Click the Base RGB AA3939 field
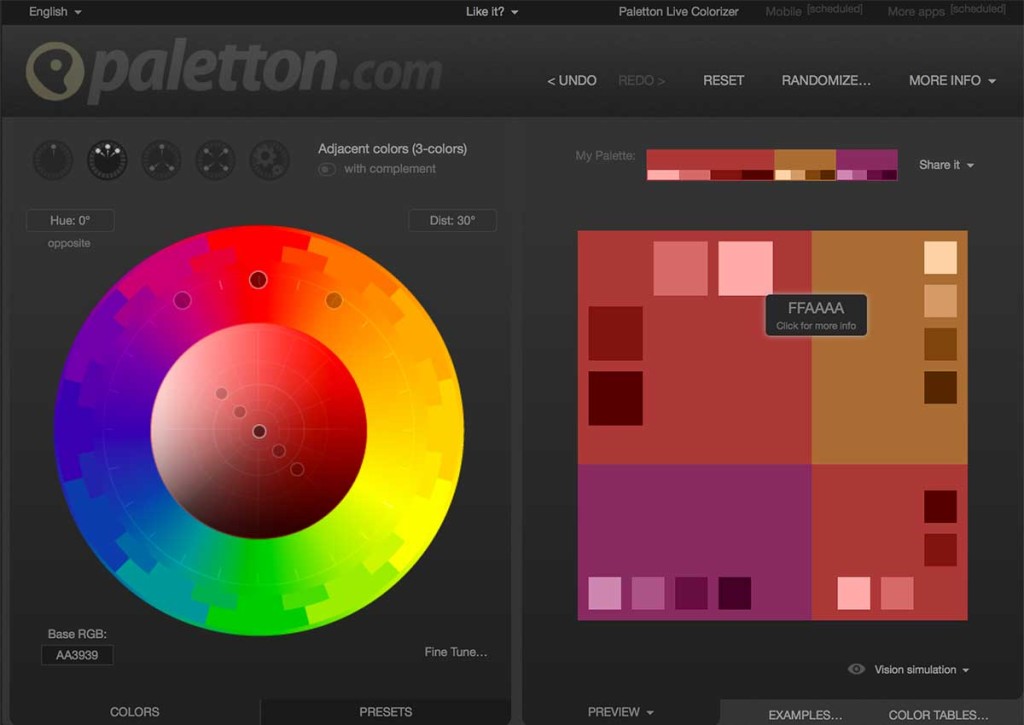This screenshot has width=1024, height=725. click(x=77, y=654)
